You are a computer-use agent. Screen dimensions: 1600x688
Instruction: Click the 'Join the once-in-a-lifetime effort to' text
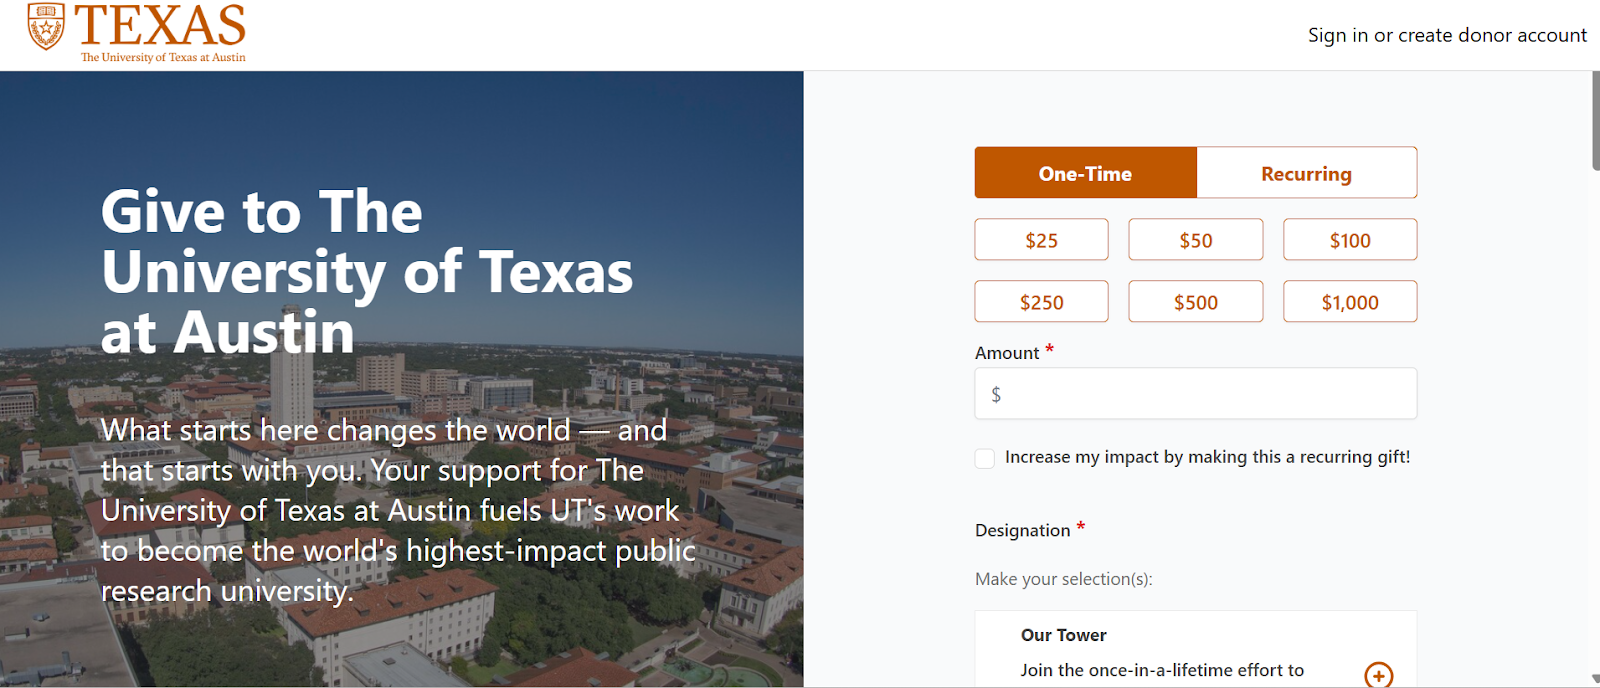coord(1162,670)
